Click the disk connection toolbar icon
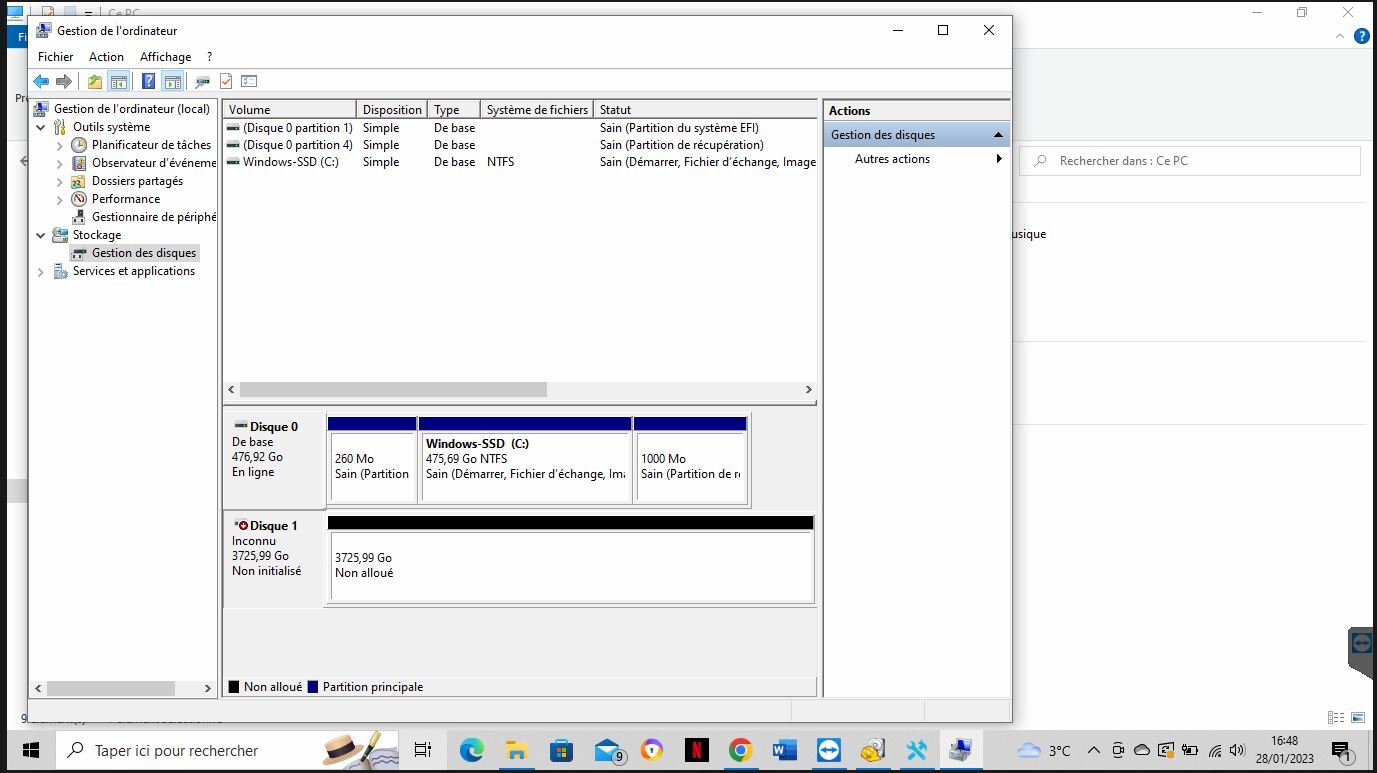Viewport: 1377px width, 773px height. coord(203,81)
